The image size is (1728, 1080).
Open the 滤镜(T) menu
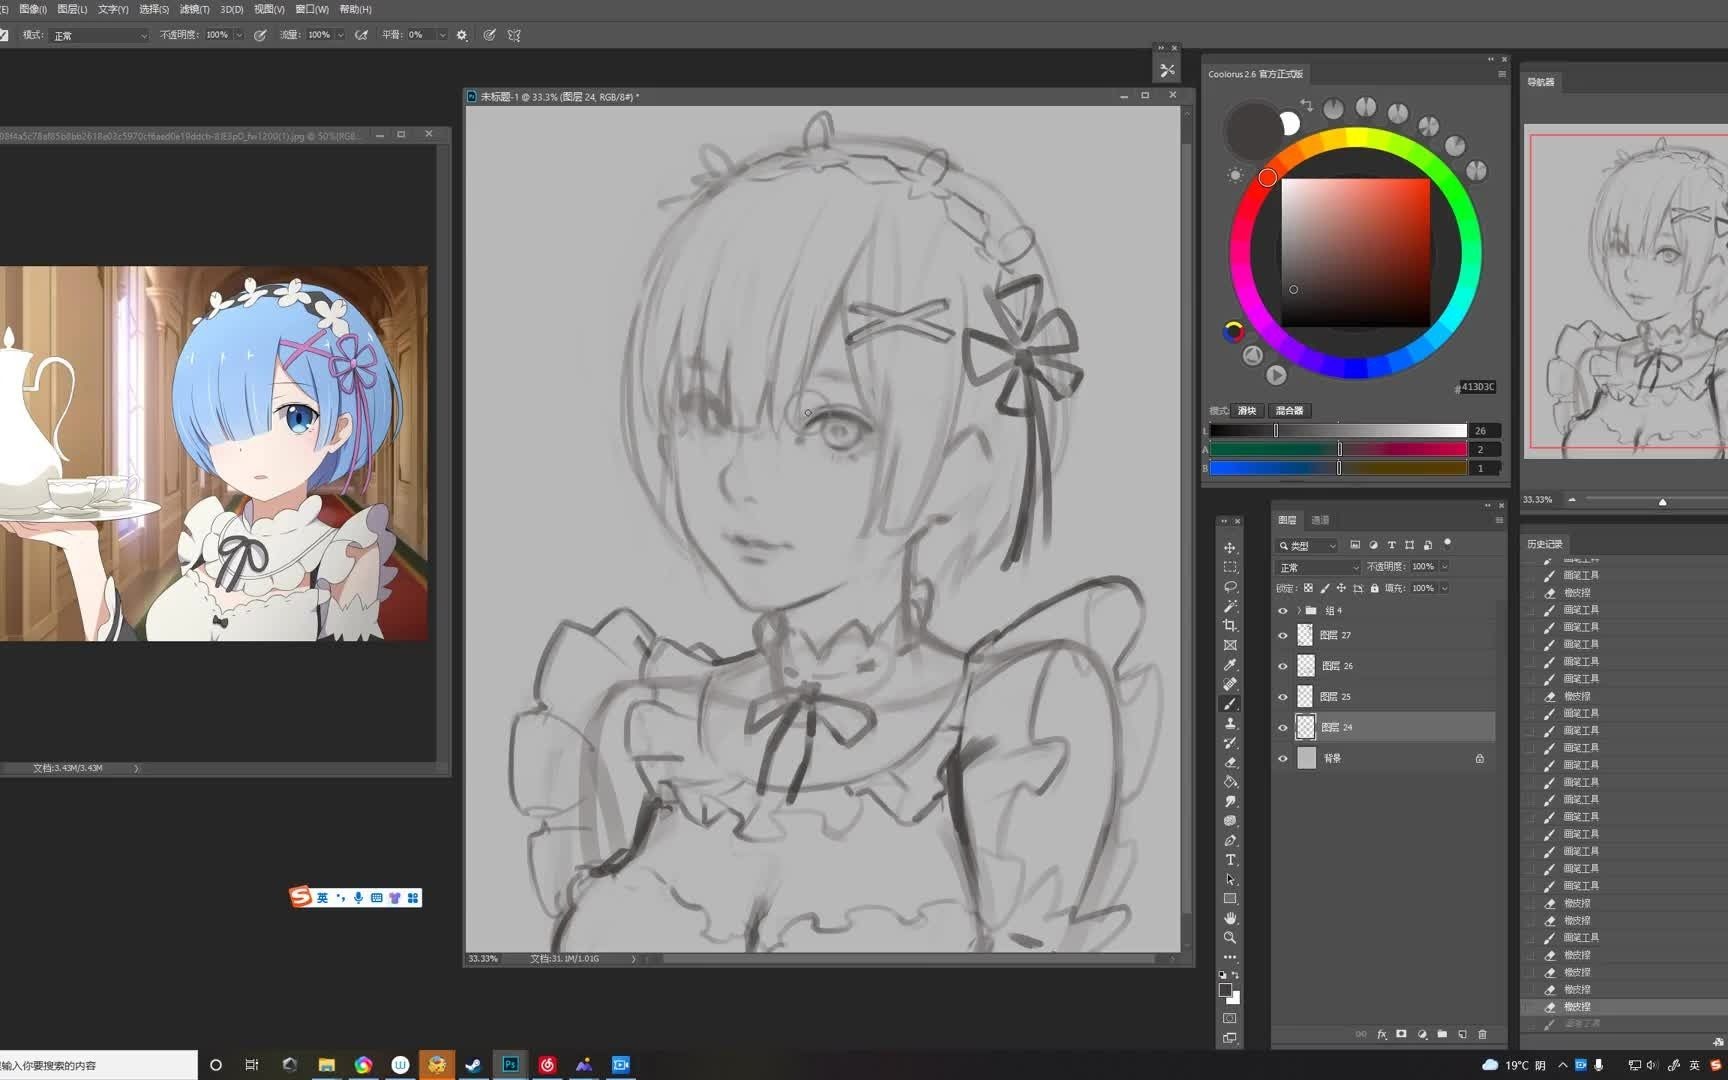[x=194, y=9]
